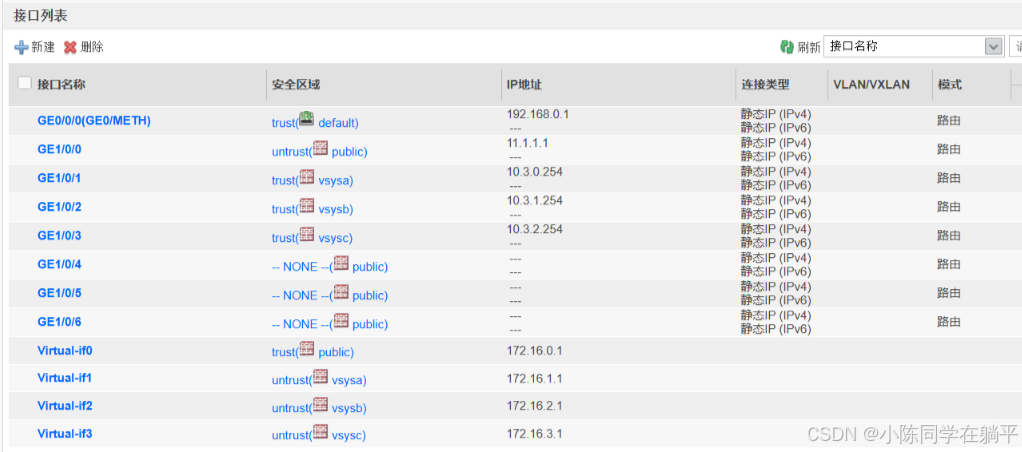Click 'untrust(' zone link in Virtual-if2 row
Image resolution: width=1022 pixels, height=452 pixels.
(291, 408)
